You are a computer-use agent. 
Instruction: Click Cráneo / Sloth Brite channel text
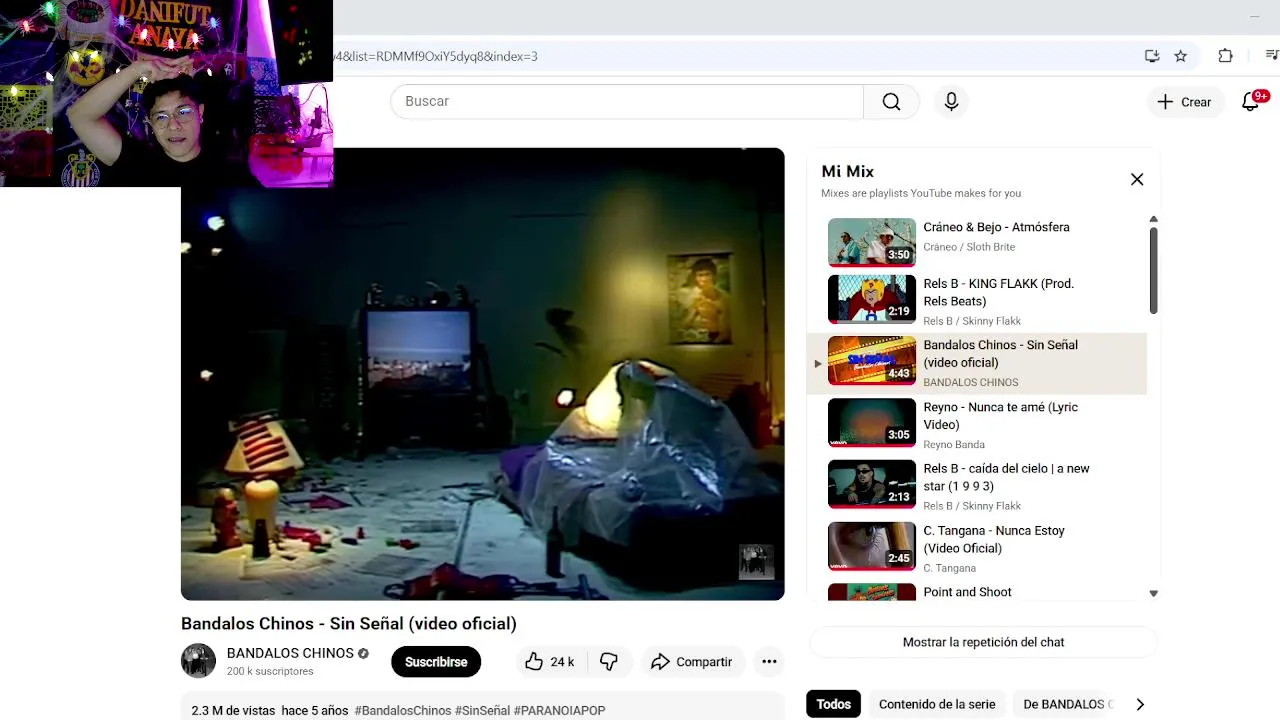(969, 247)
